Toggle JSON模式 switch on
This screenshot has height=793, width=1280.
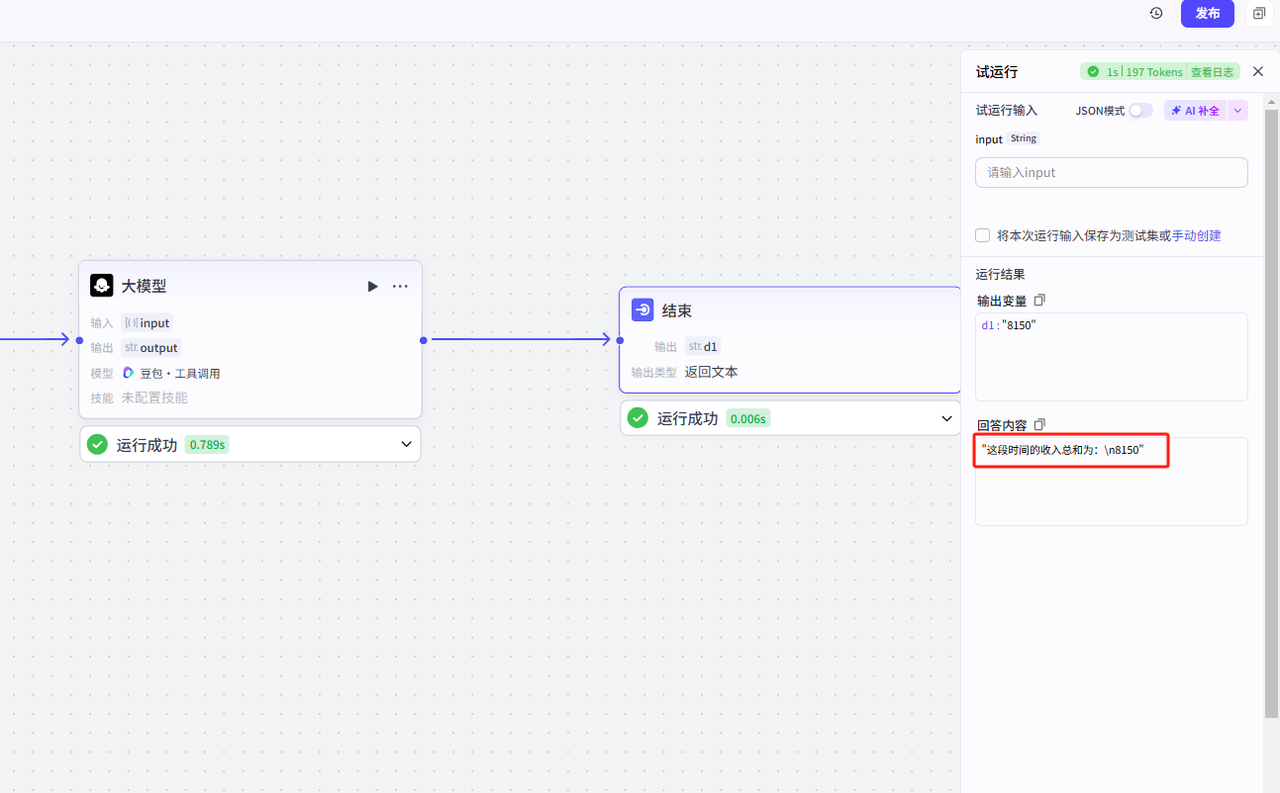click(x=1140, y=111)
